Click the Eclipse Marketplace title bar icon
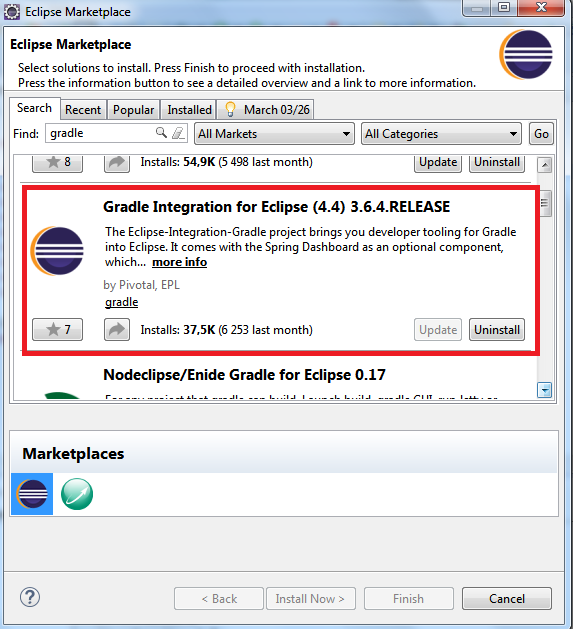This screenshot has width=573, height=629. click(12, 12)
